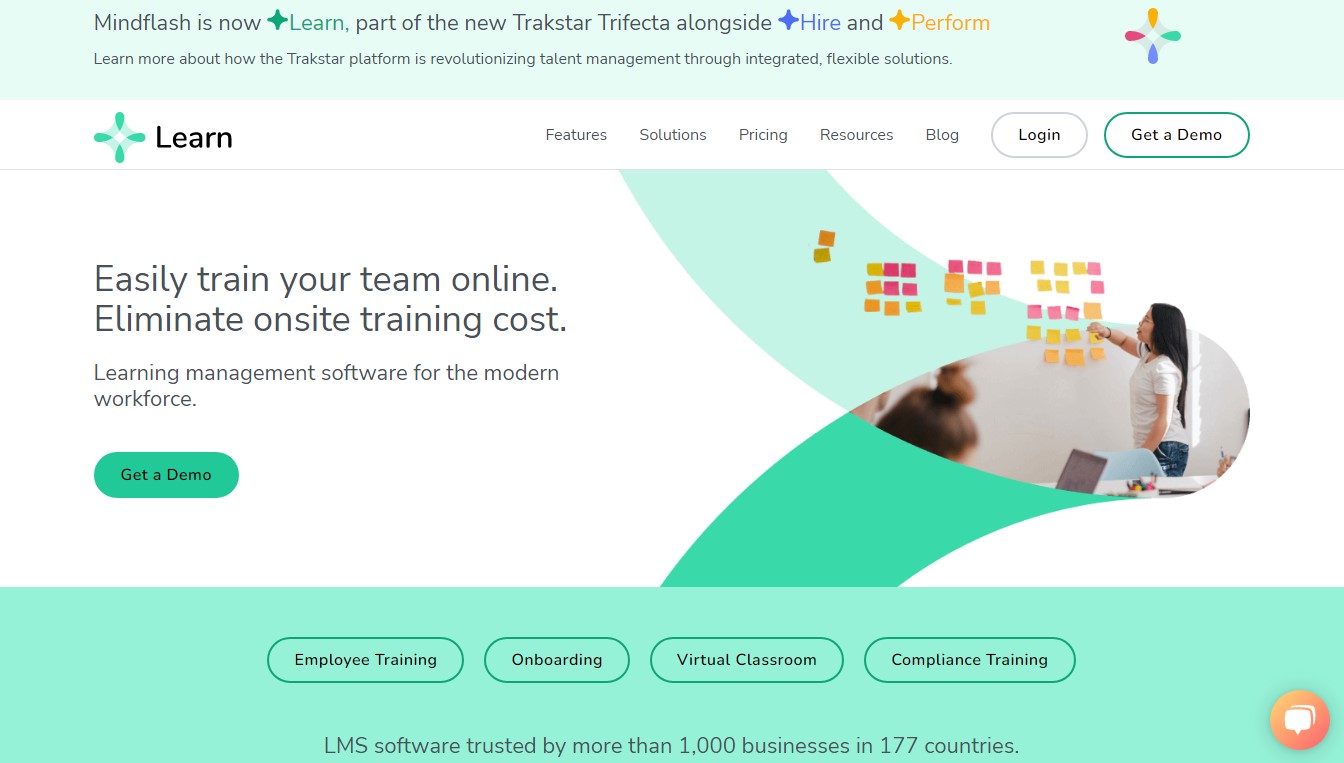
Task: Click the orange star icon beside Perform
Action: pyautogui.click(x=899, y=21)
